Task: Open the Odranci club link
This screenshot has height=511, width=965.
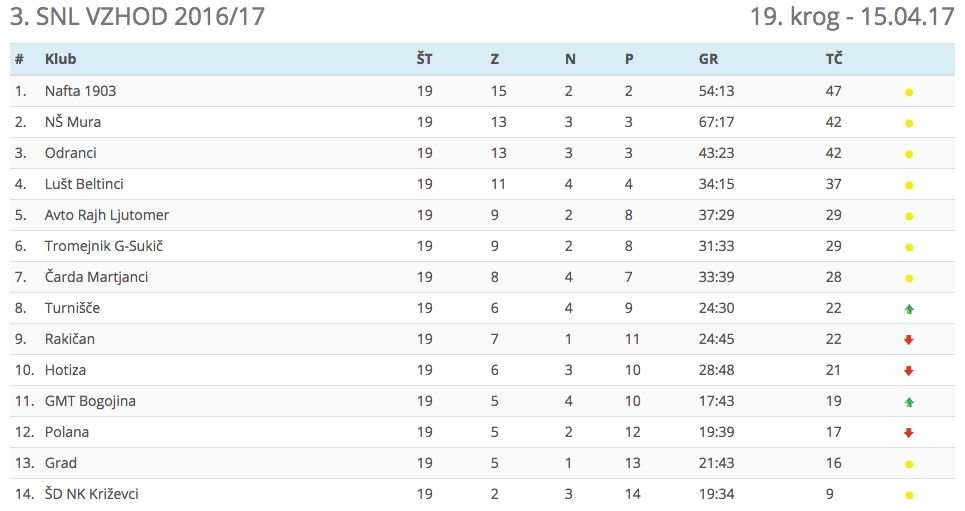Action: [70, 153]
